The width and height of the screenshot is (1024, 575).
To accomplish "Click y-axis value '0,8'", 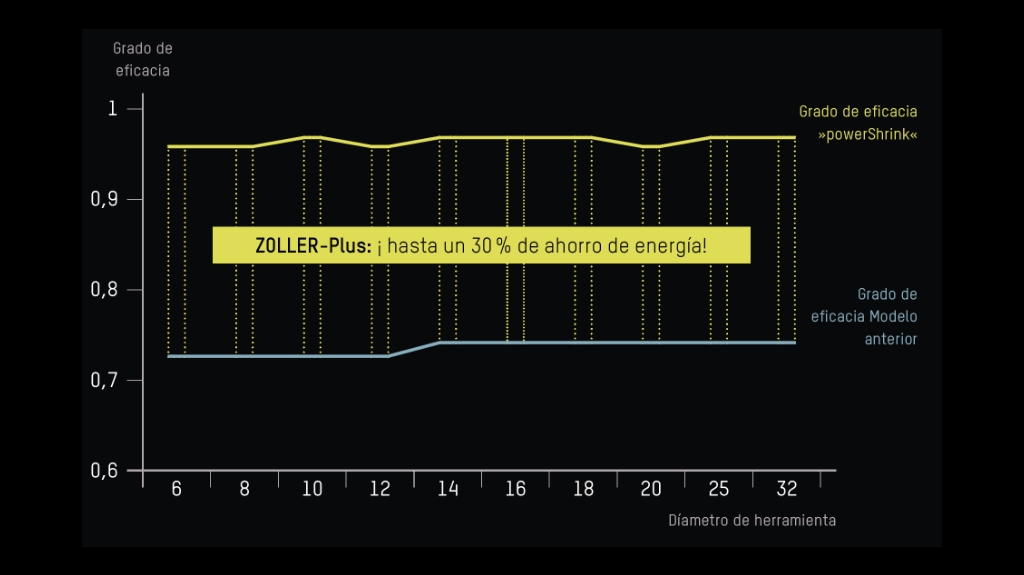I will click(104, 289).
